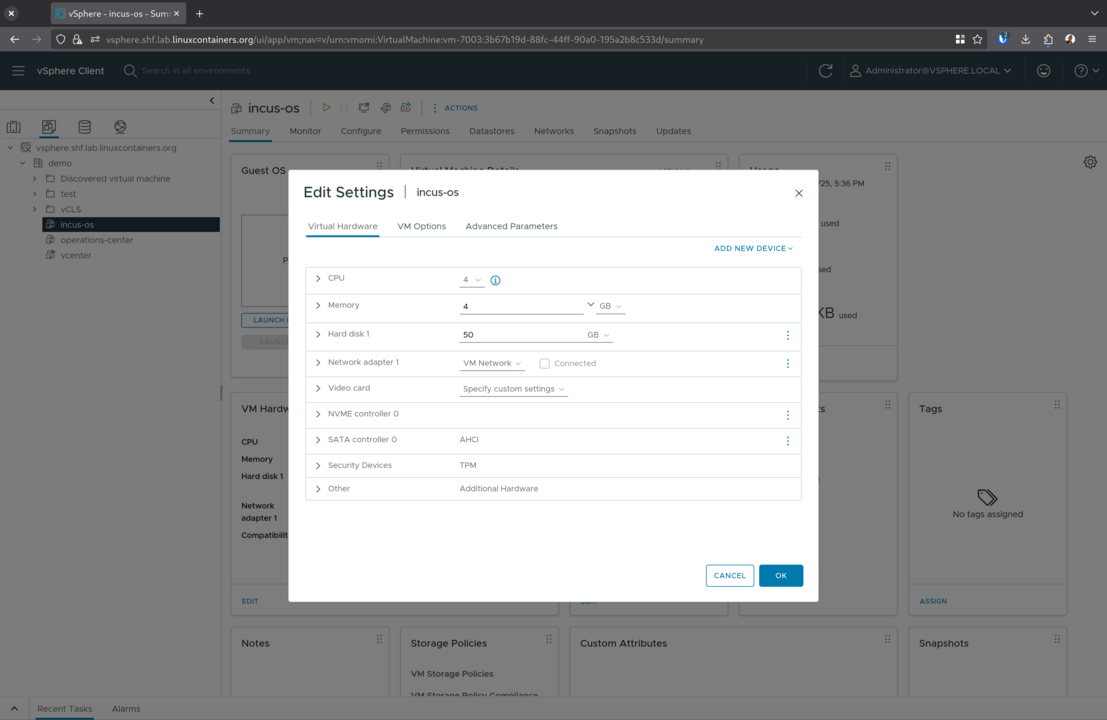Open the Memory unit GB dropdown
The height and width of the screenshot is (720, 1107).
[x=610, y=306]
